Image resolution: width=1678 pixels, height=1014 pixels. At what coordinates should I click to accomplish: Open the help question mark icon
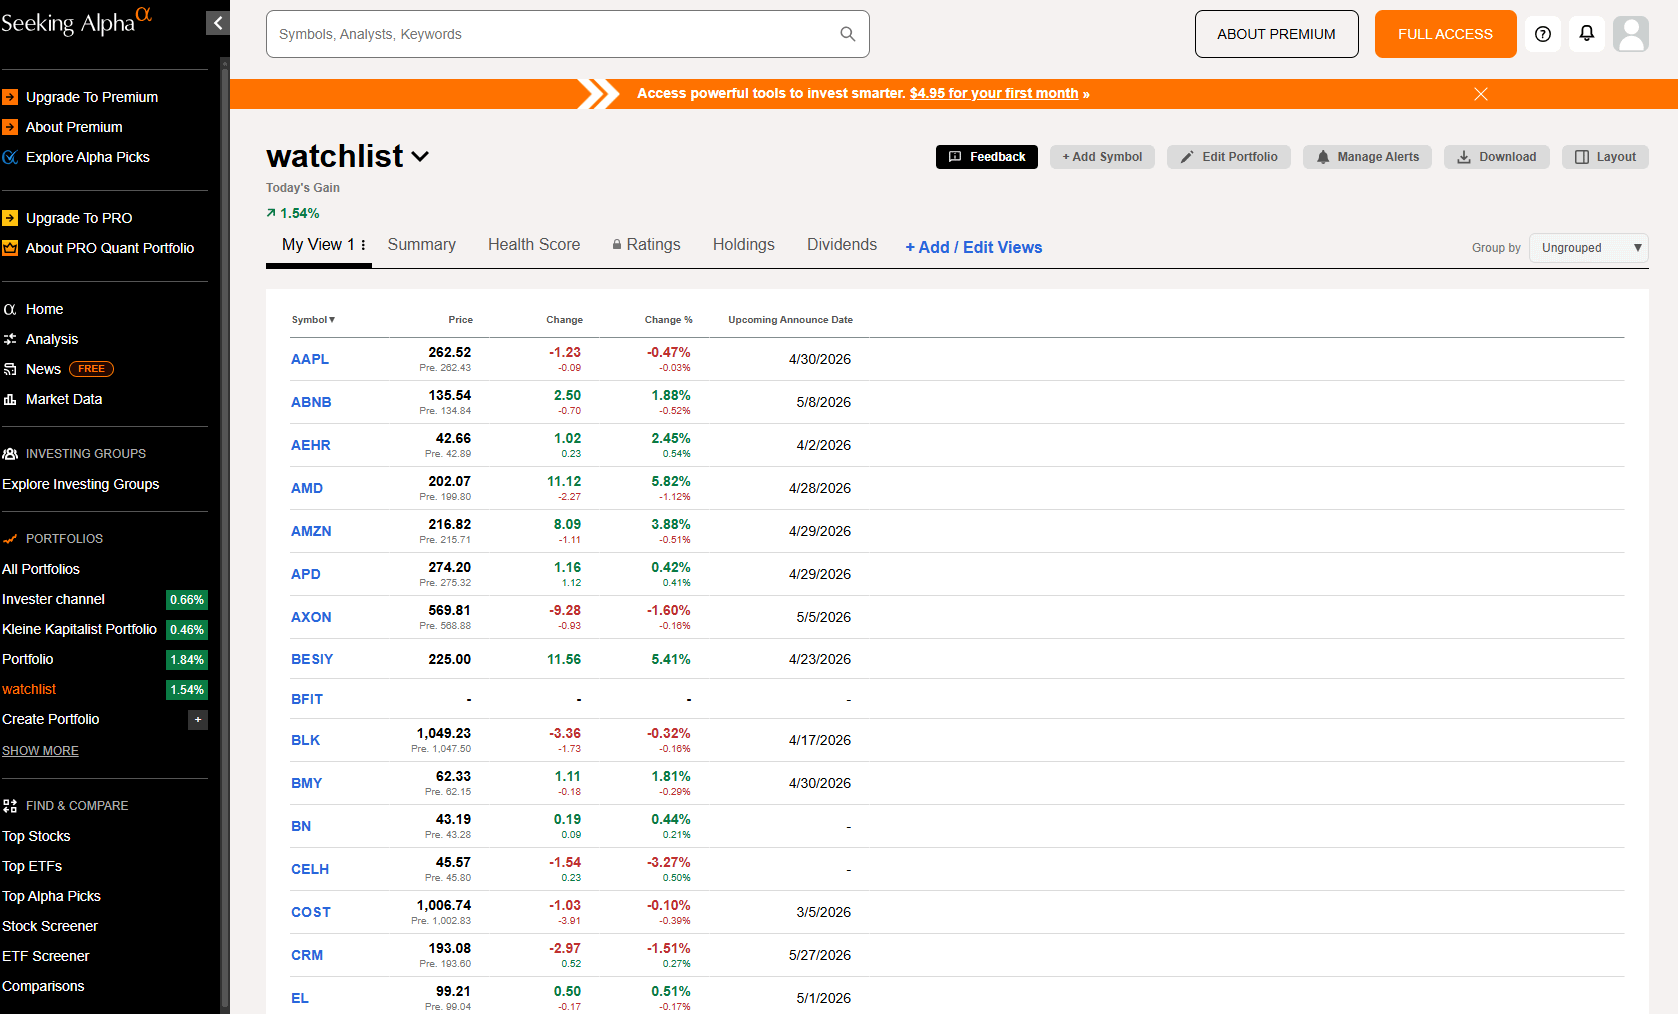(1543, 34)
